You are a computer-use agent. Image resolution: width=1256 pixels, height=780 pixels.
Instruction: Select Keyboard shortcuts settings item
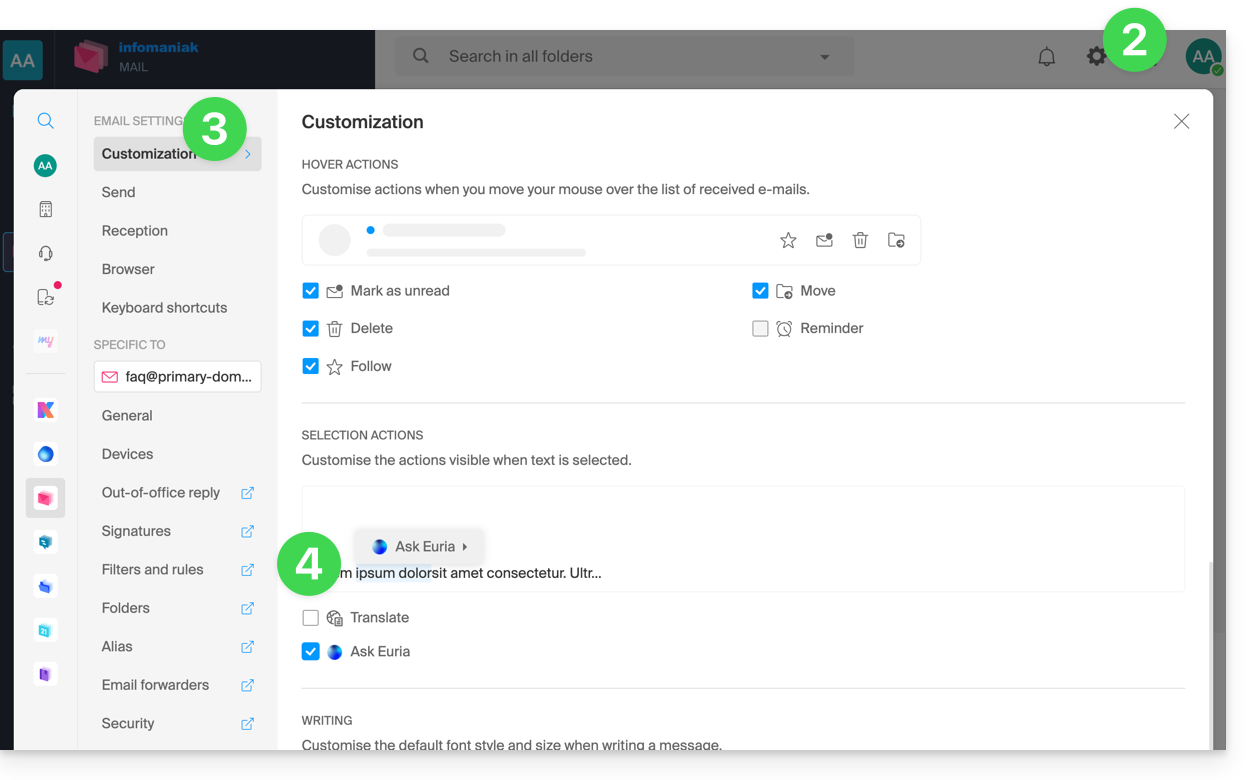click(164, 308)
